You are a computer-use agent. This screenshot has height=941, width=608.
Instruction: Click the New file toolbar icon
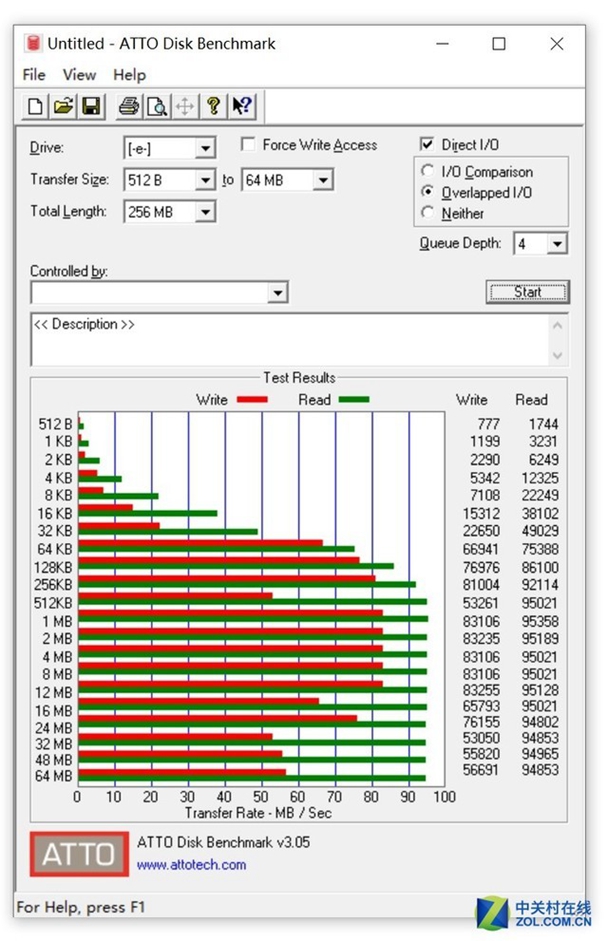(35, 106)
